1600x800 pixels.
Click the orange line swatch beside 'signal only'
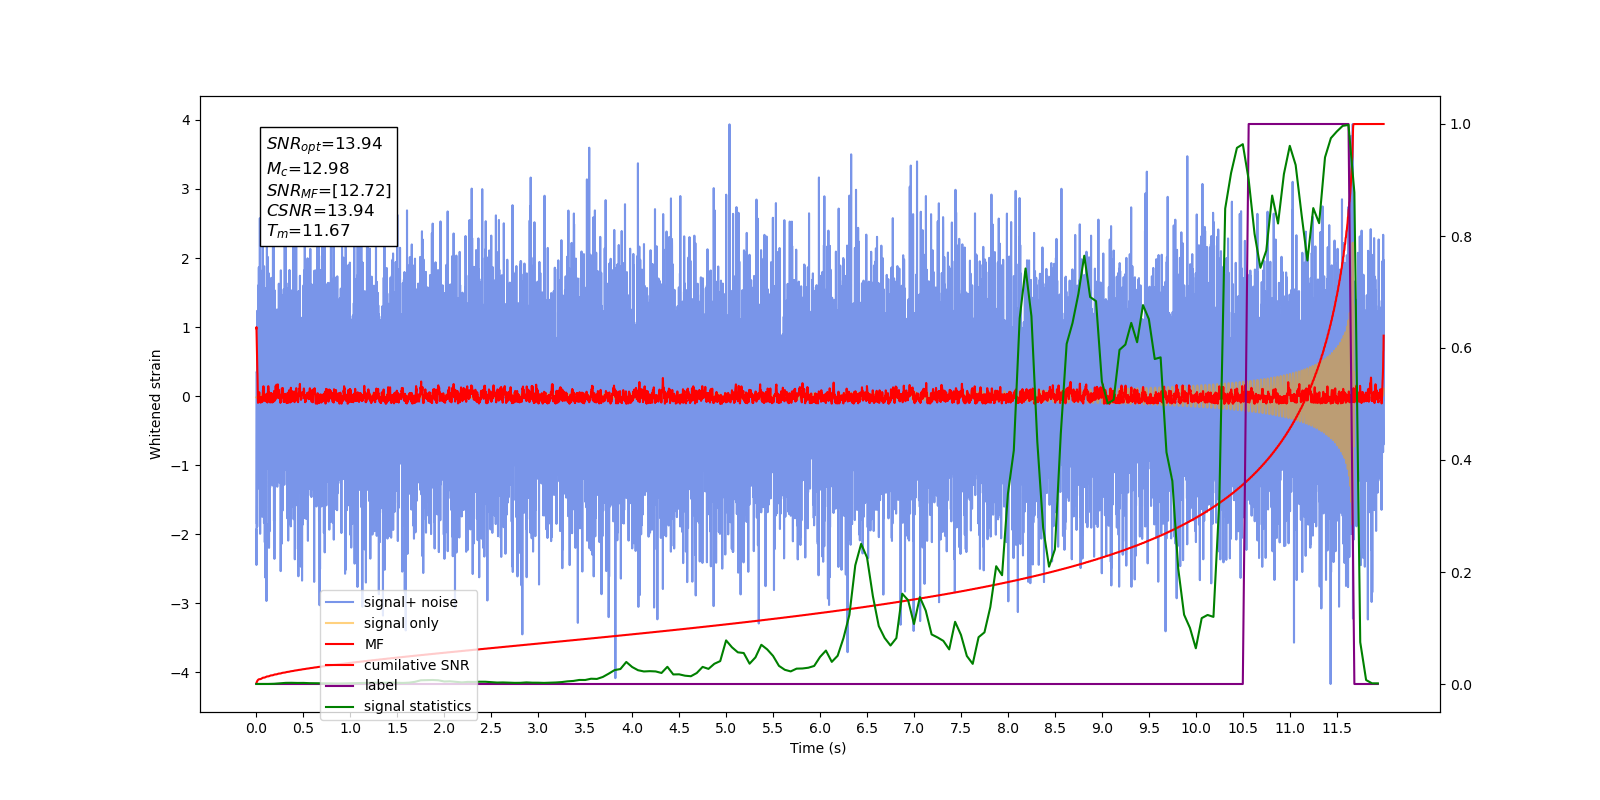(x=340, y=623)
